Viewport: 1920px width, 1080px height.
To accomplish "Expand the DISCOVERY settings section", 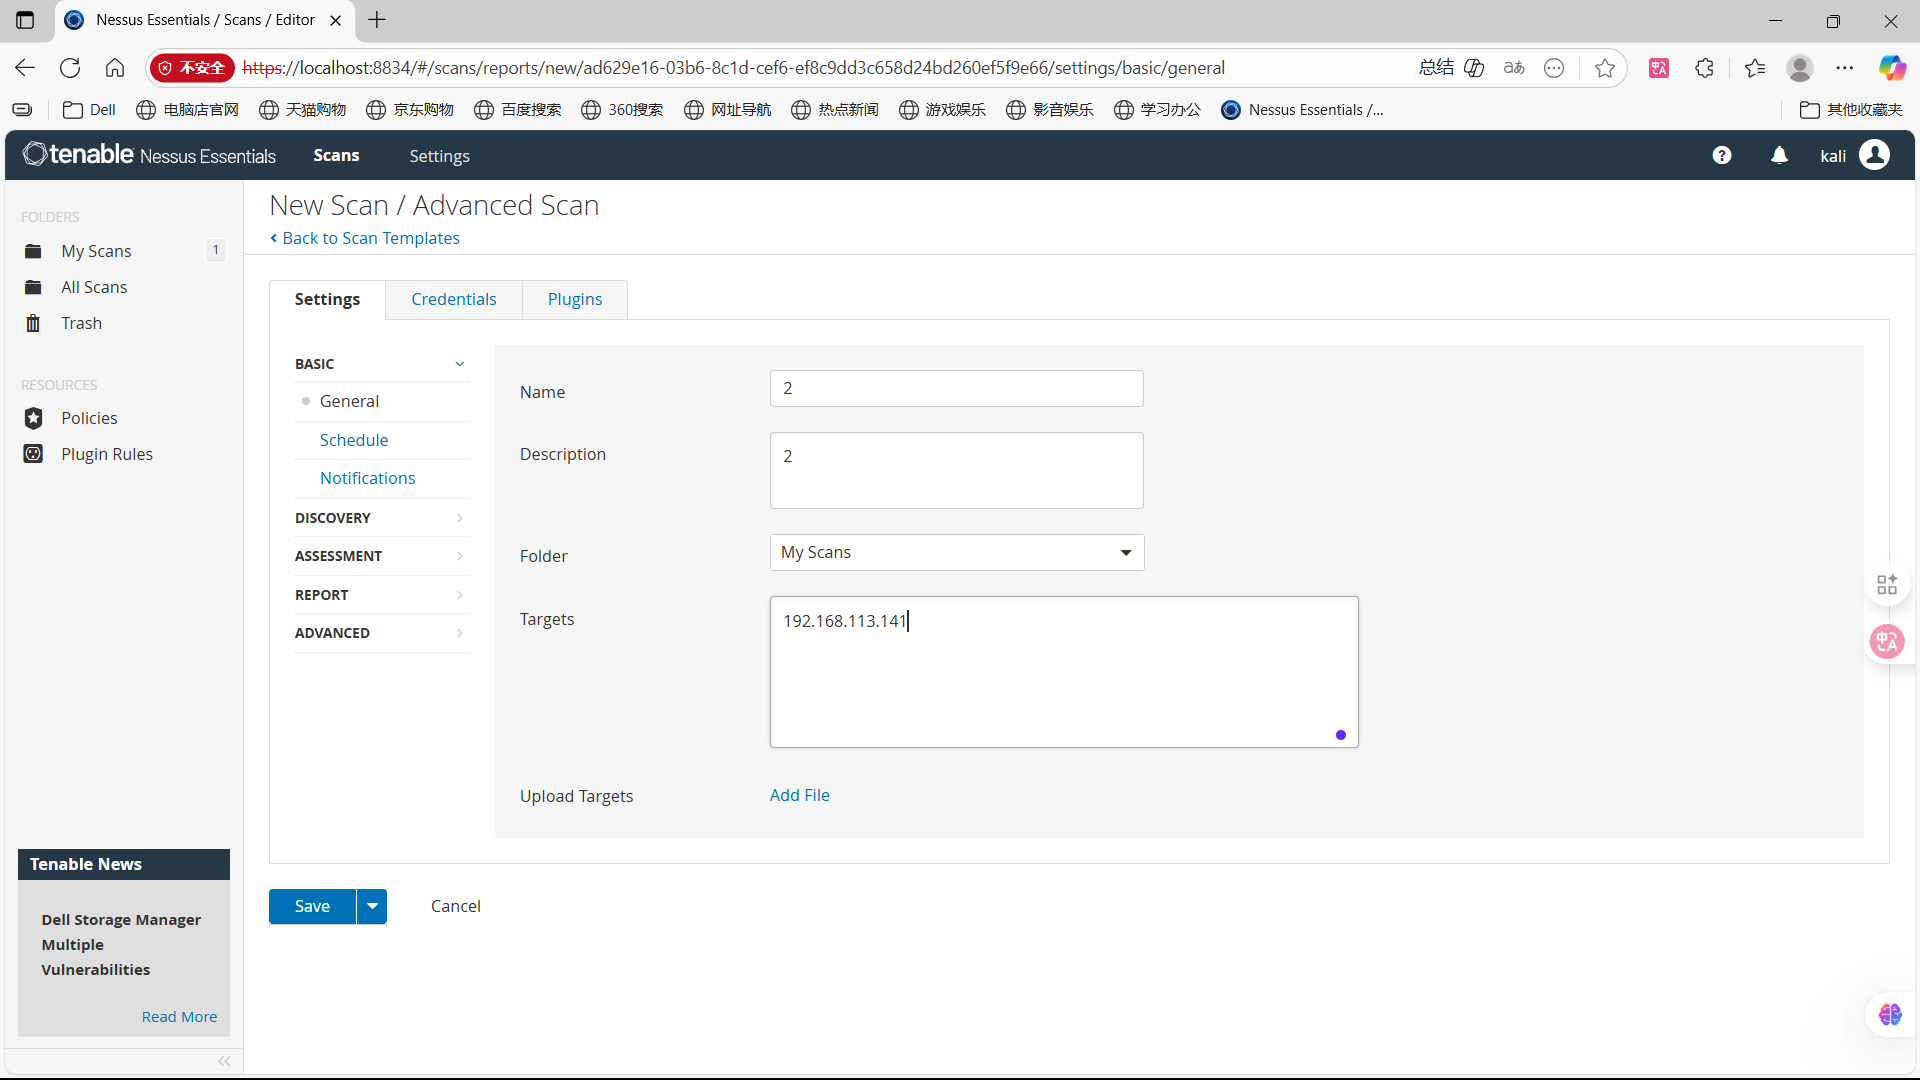I will coord(381,518).
